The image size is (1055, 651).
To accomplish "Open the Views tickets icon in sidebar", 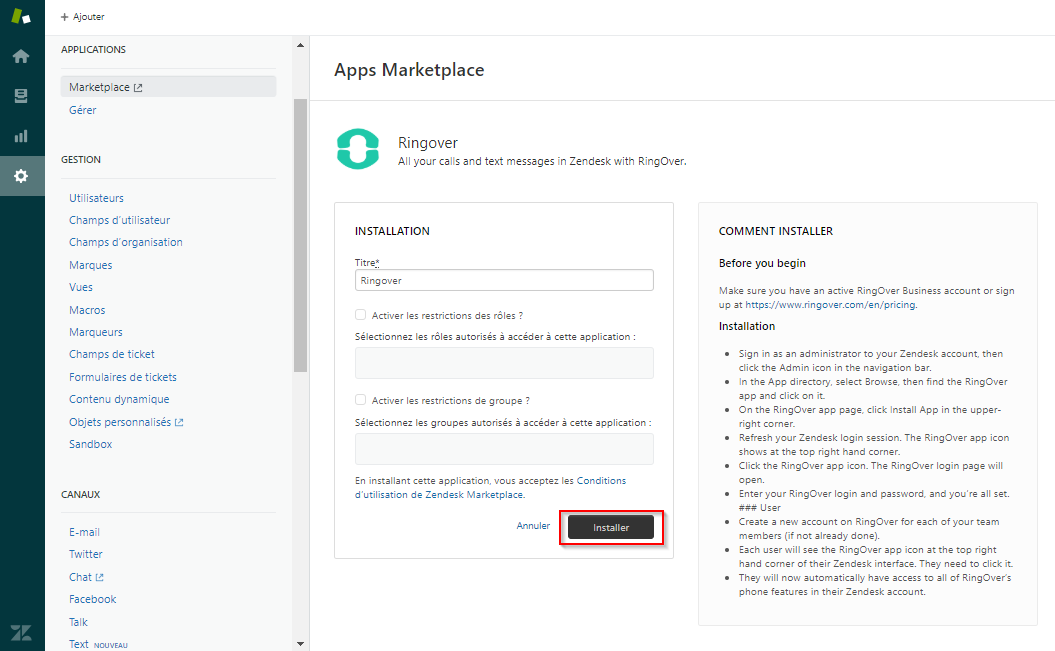I will pos(21,96).
